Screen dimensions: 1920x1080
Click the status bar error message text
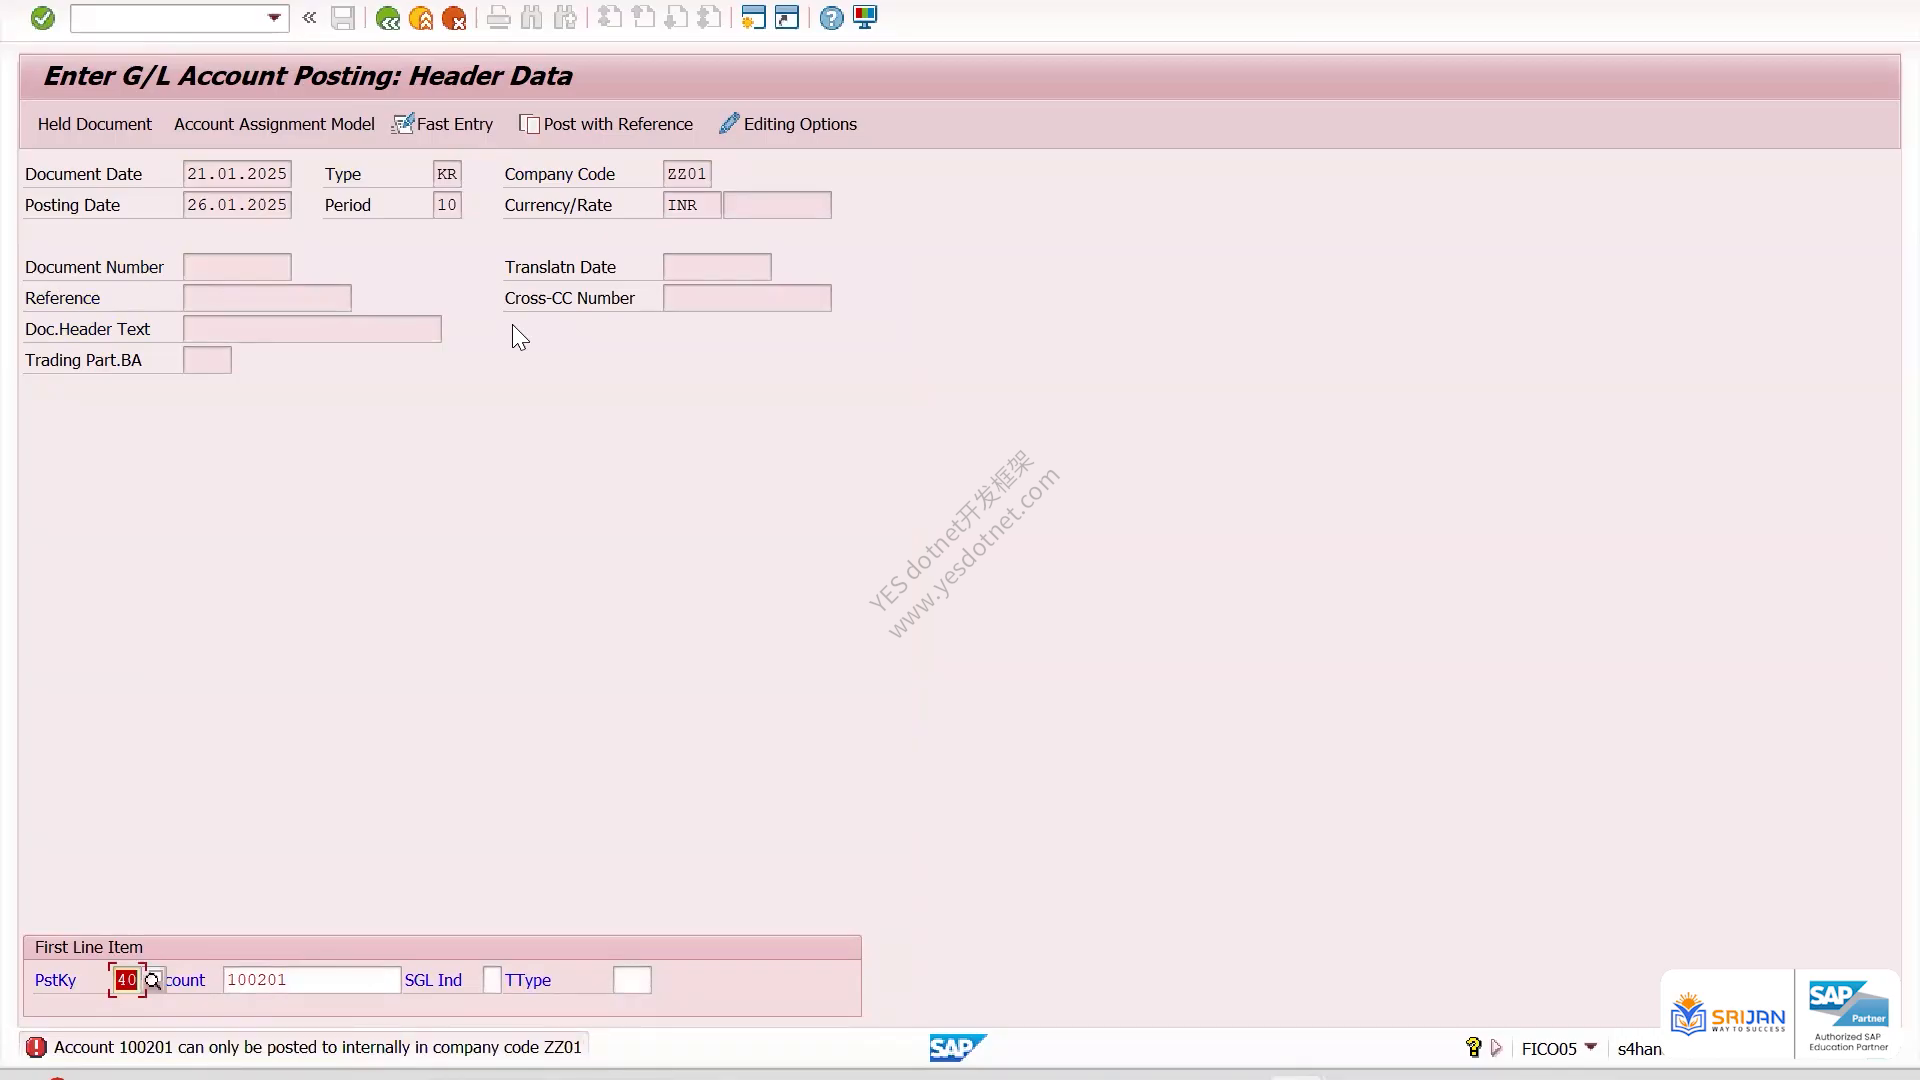click(317, 1047)
